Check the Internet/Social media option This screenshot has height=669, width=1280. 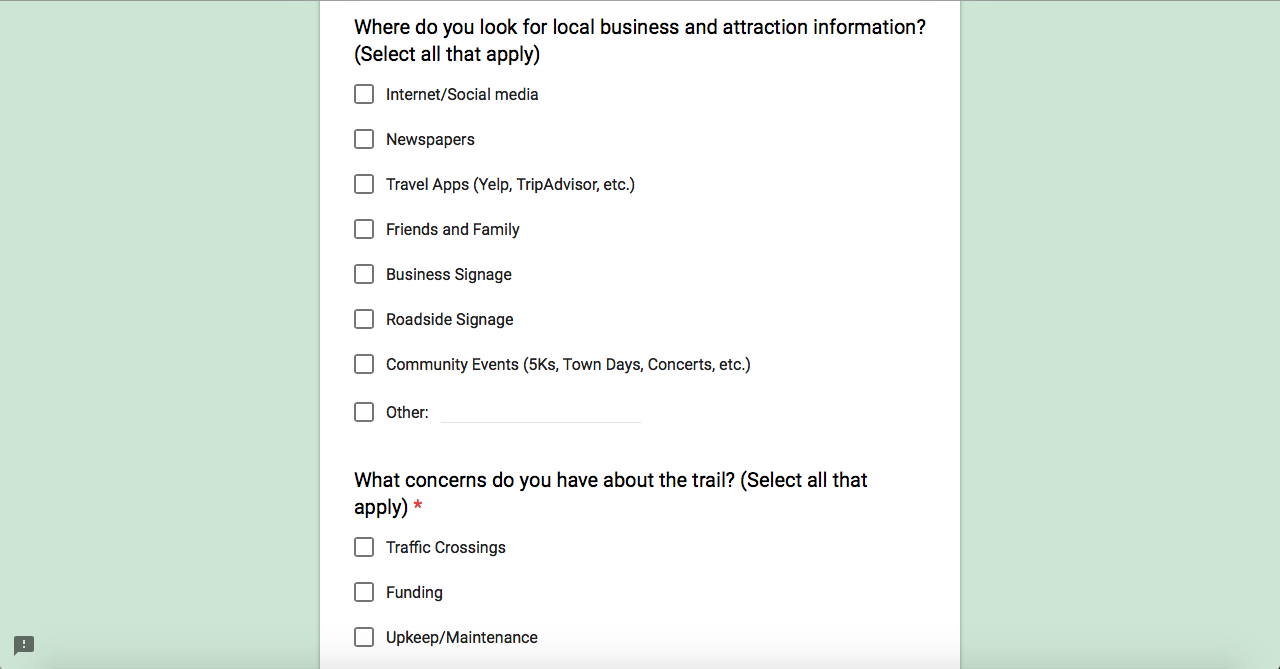pos(364,94)
